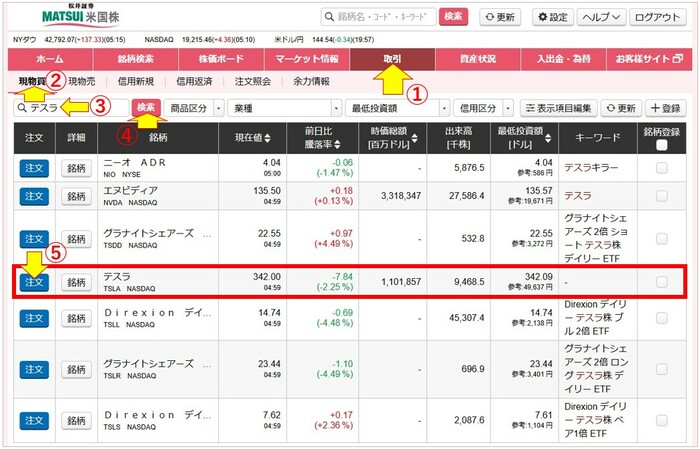Open the 業種 dropdown
700x449 pixels.
284,108
